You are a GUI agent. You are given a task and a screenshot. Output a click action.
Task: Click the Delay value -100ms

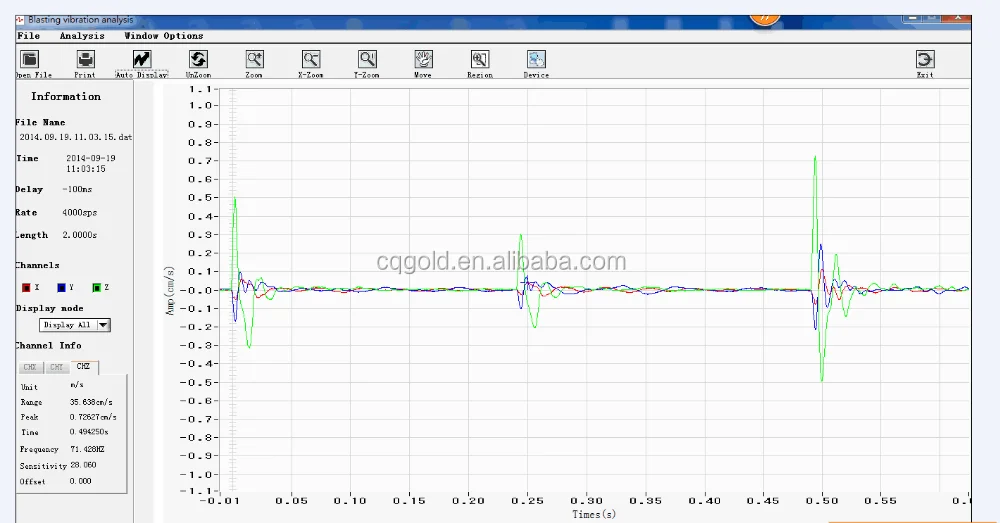pos(77,189)
